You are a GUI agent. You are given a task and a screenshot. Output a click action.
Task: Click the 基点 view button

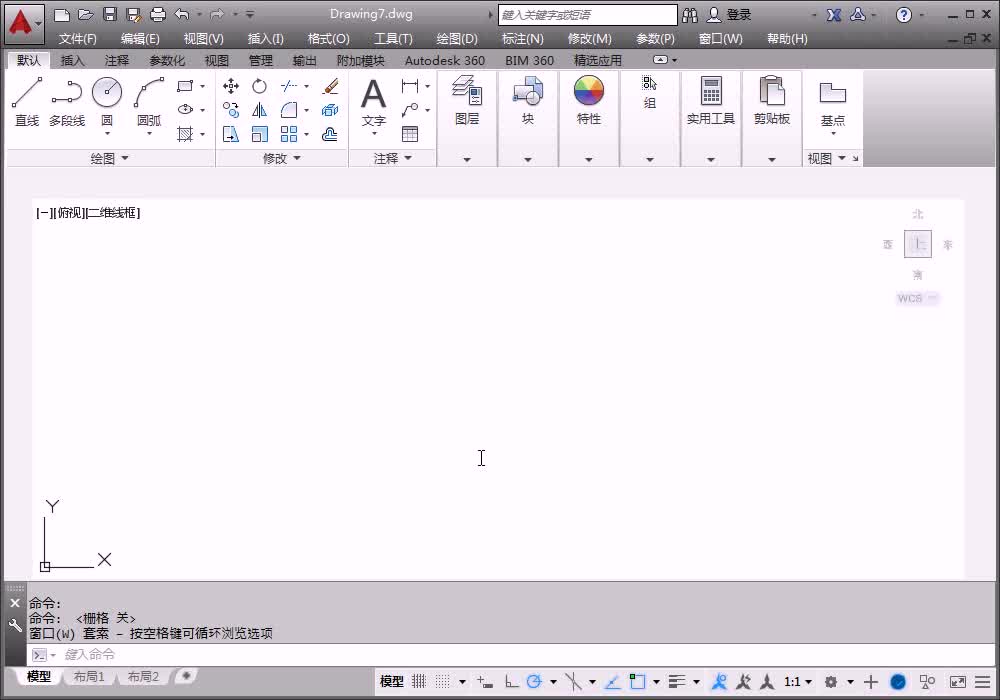coord(832,103)
